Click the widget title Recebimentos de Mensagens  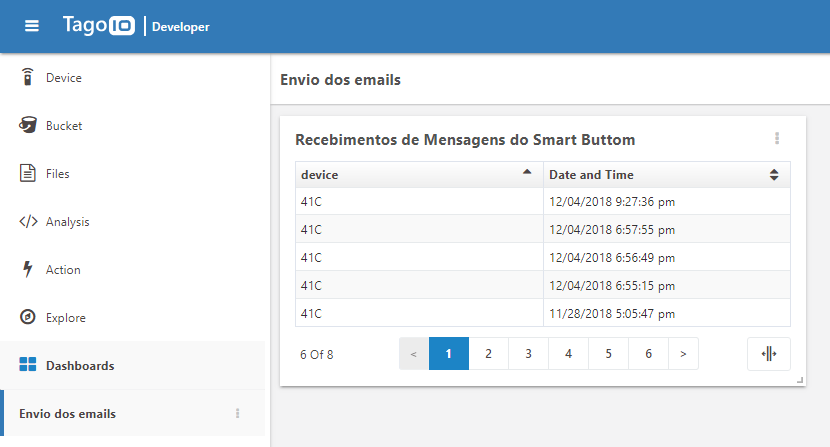(x=465, y=140)
